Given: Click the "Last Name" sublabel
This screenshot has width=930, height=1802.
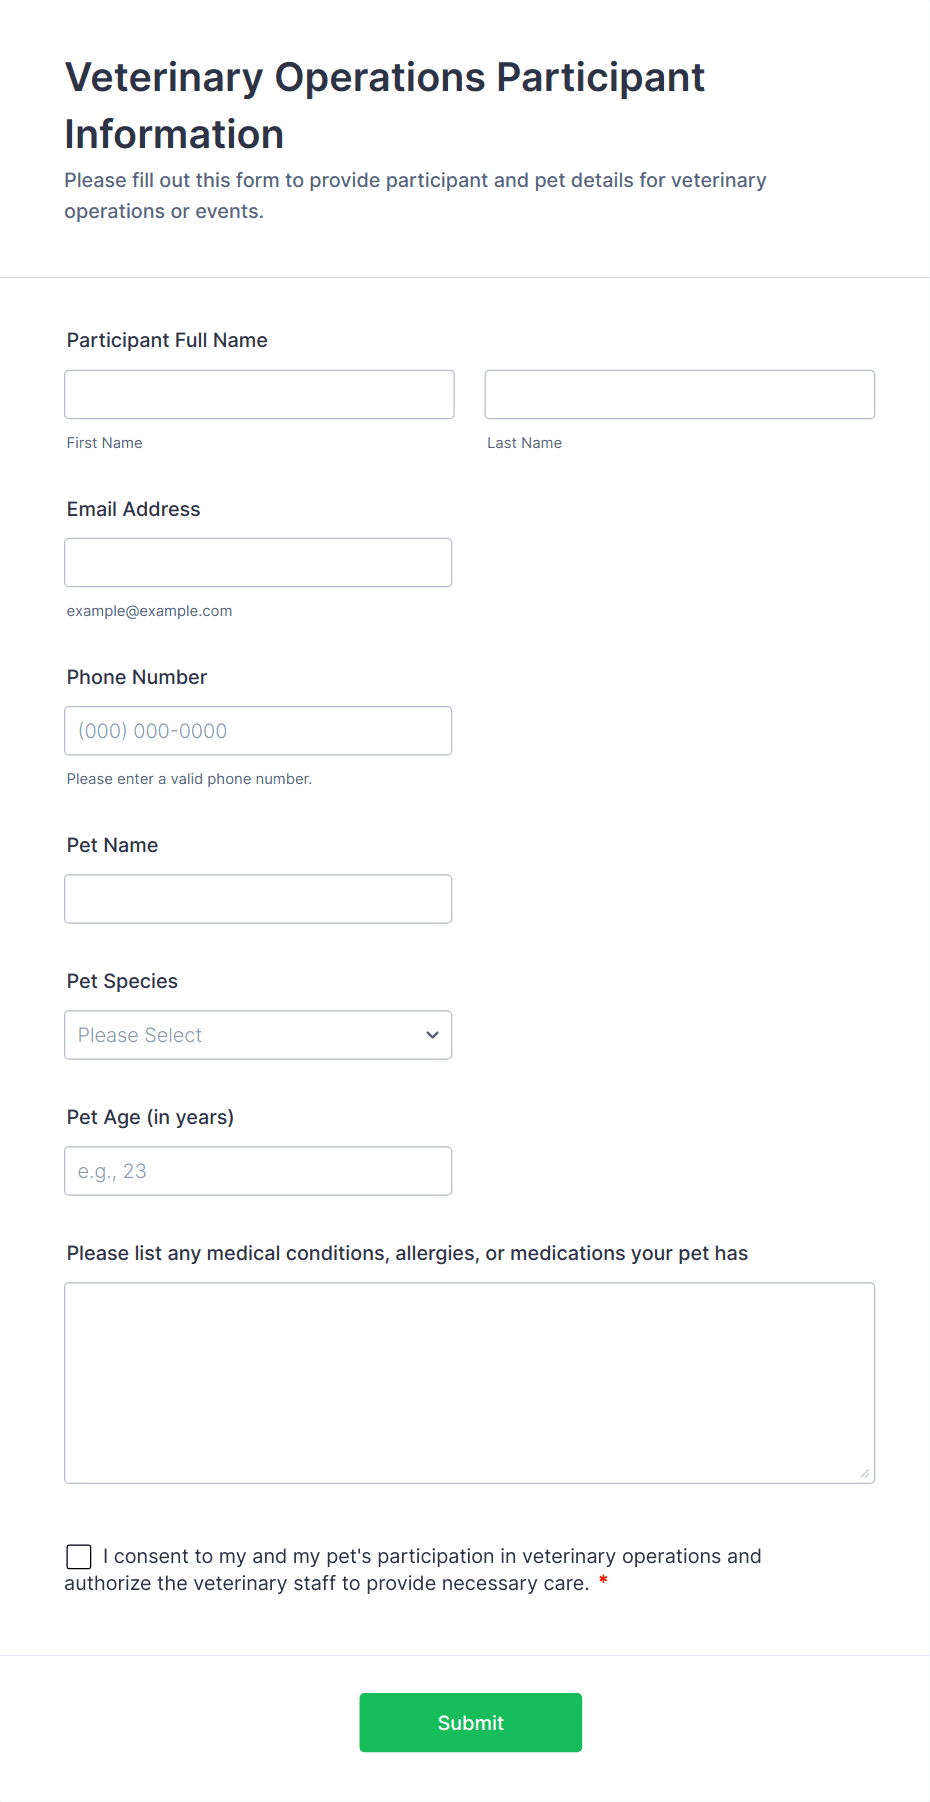Looking at the screenshot, I should click(524, 443).
